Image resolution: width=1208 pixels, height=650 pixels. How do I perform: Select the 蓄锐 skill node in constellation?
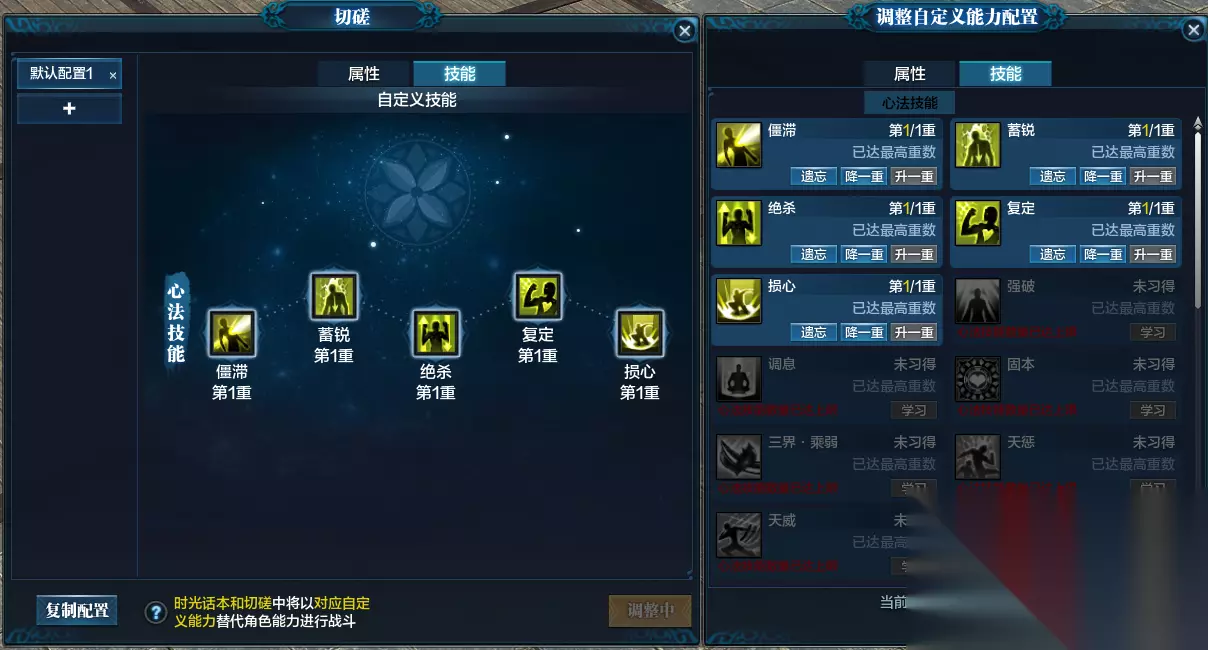tap(334, 297)
